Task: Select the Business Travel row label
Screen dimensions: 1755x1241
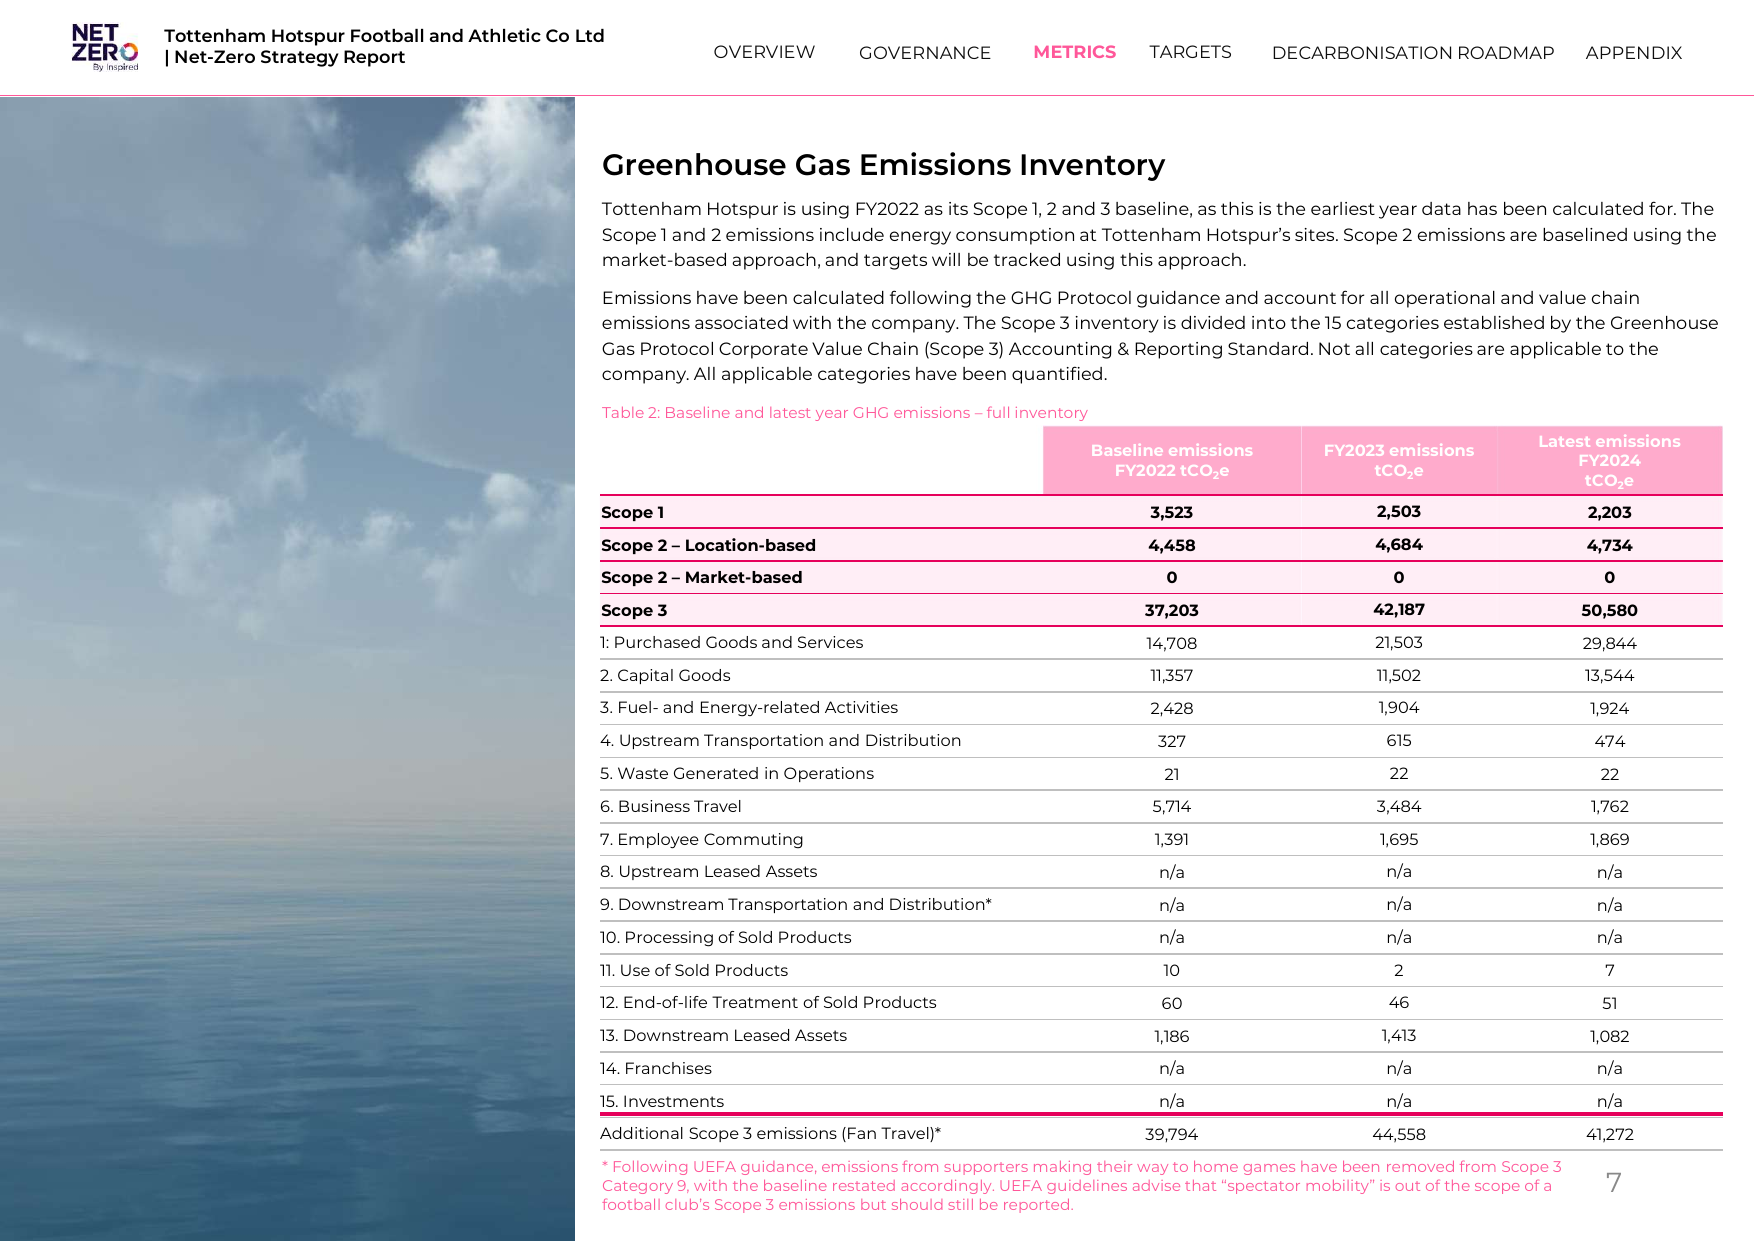Action: [x=670, y=806]
